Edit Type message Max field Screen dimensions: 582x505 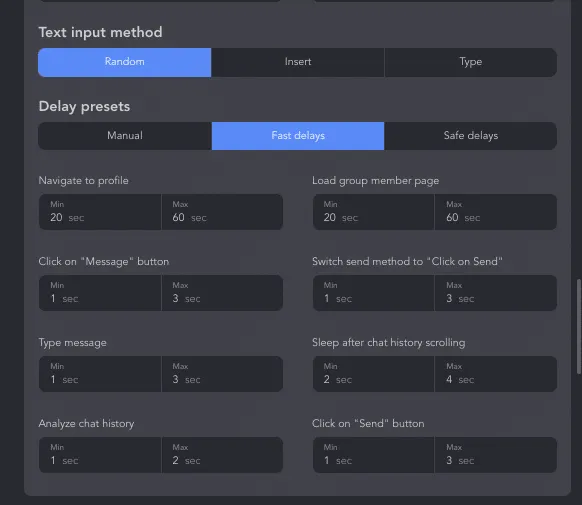(x=222, y=374)
